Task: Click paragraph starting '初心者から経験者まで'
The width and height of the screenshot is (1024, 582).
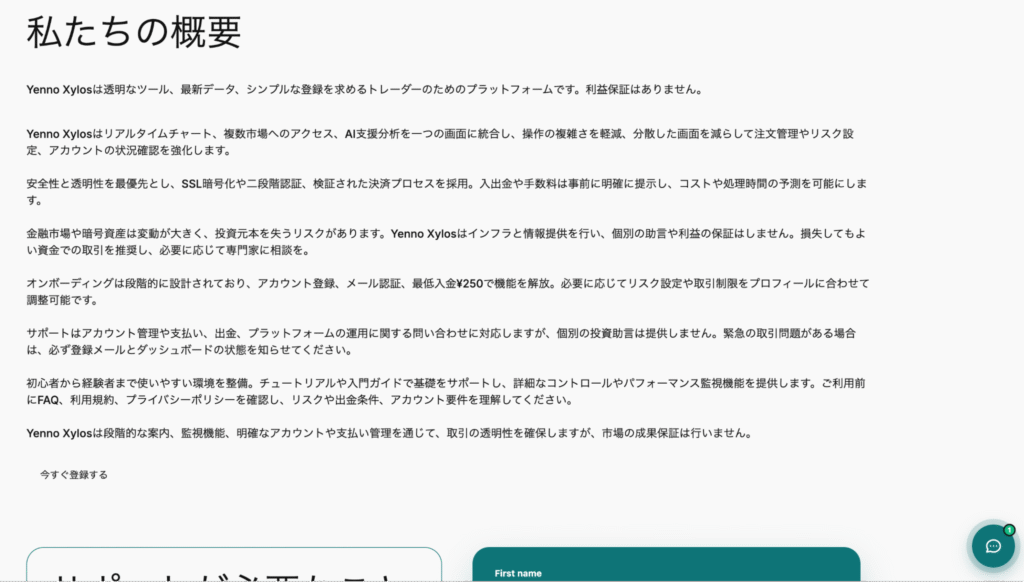Action: tap(446, 391)
